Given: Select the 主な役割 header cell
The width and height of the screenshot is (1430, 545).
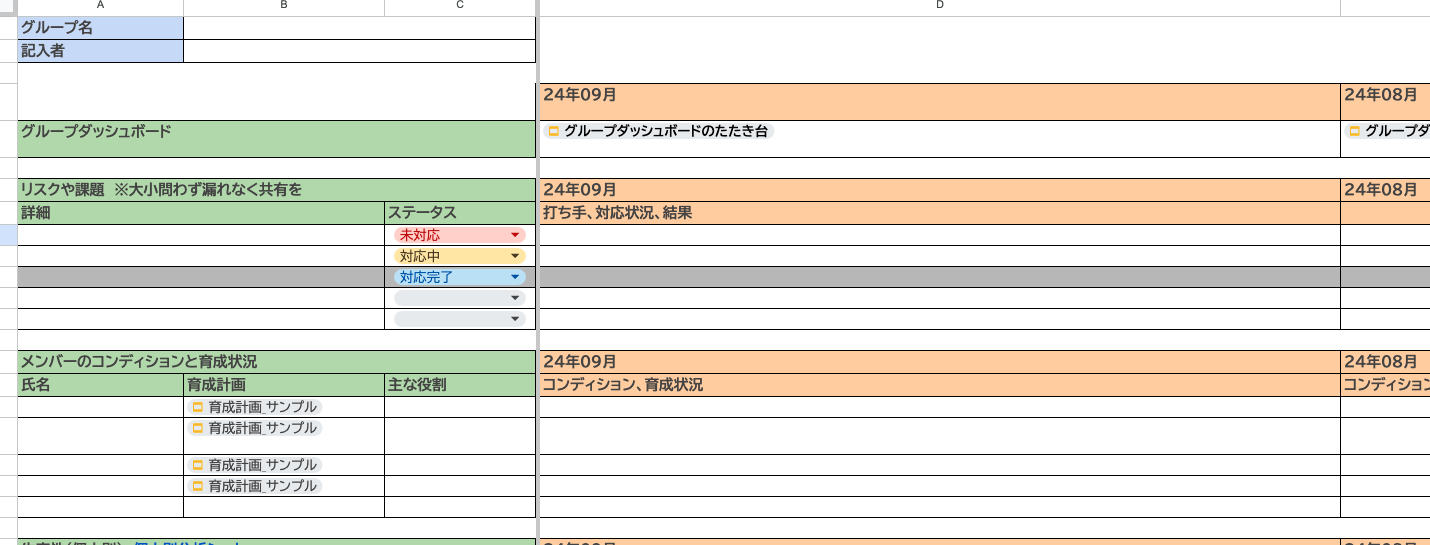Looking at the screenshot, I should click(460, 385).
